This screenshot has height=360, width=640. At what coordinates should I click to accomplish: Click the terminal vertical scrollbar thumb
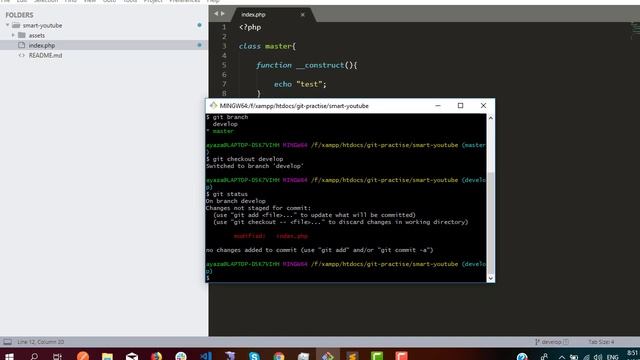click(x=491, y=222)
